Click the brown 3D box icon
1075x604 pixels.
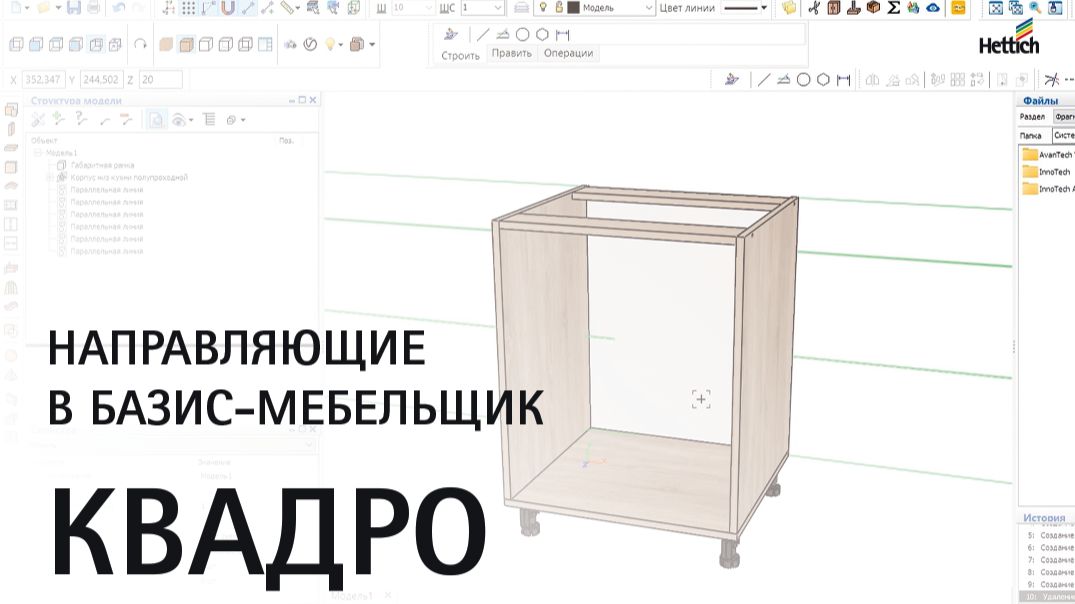[x=873, y=8]
